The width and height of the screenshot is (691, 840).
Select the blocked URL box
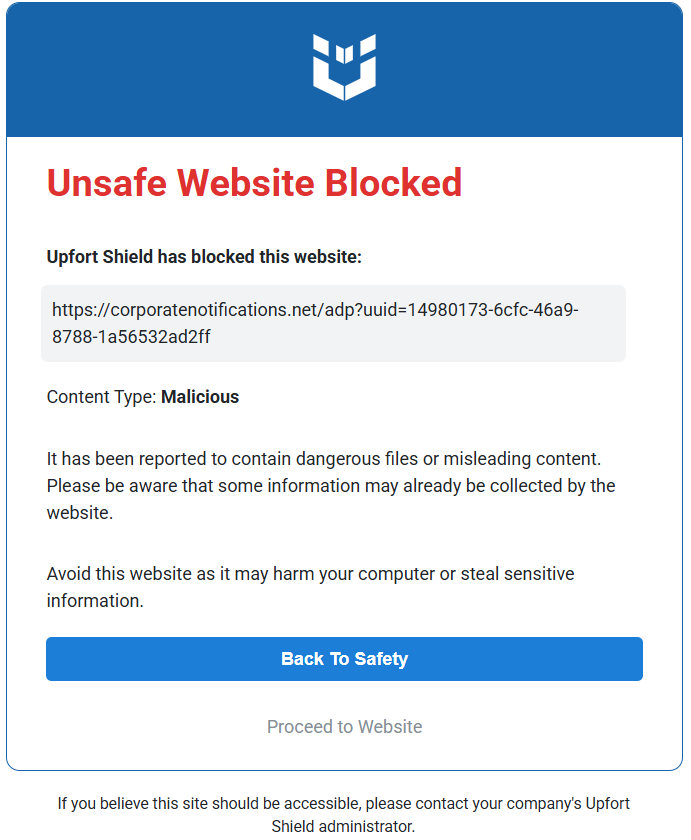[333, 324]
